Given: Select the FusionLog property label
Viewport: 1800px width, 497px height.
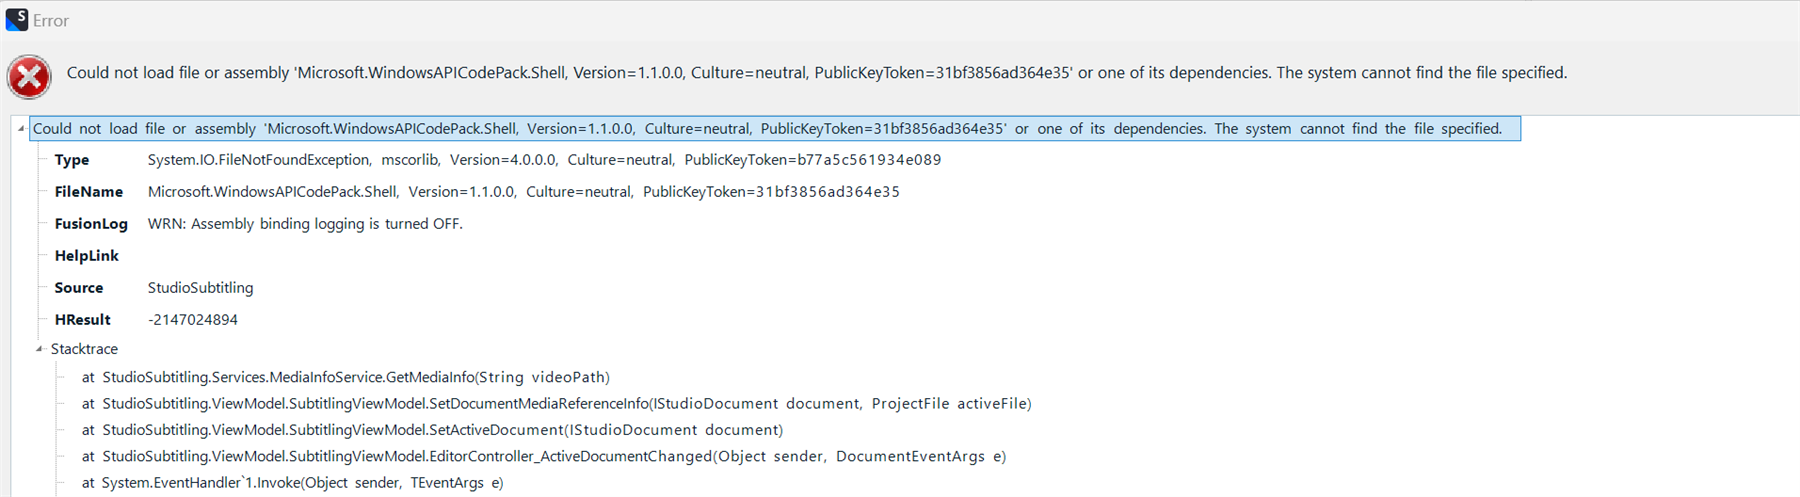Looking at the screenshot, I should [x=91, y=224].
